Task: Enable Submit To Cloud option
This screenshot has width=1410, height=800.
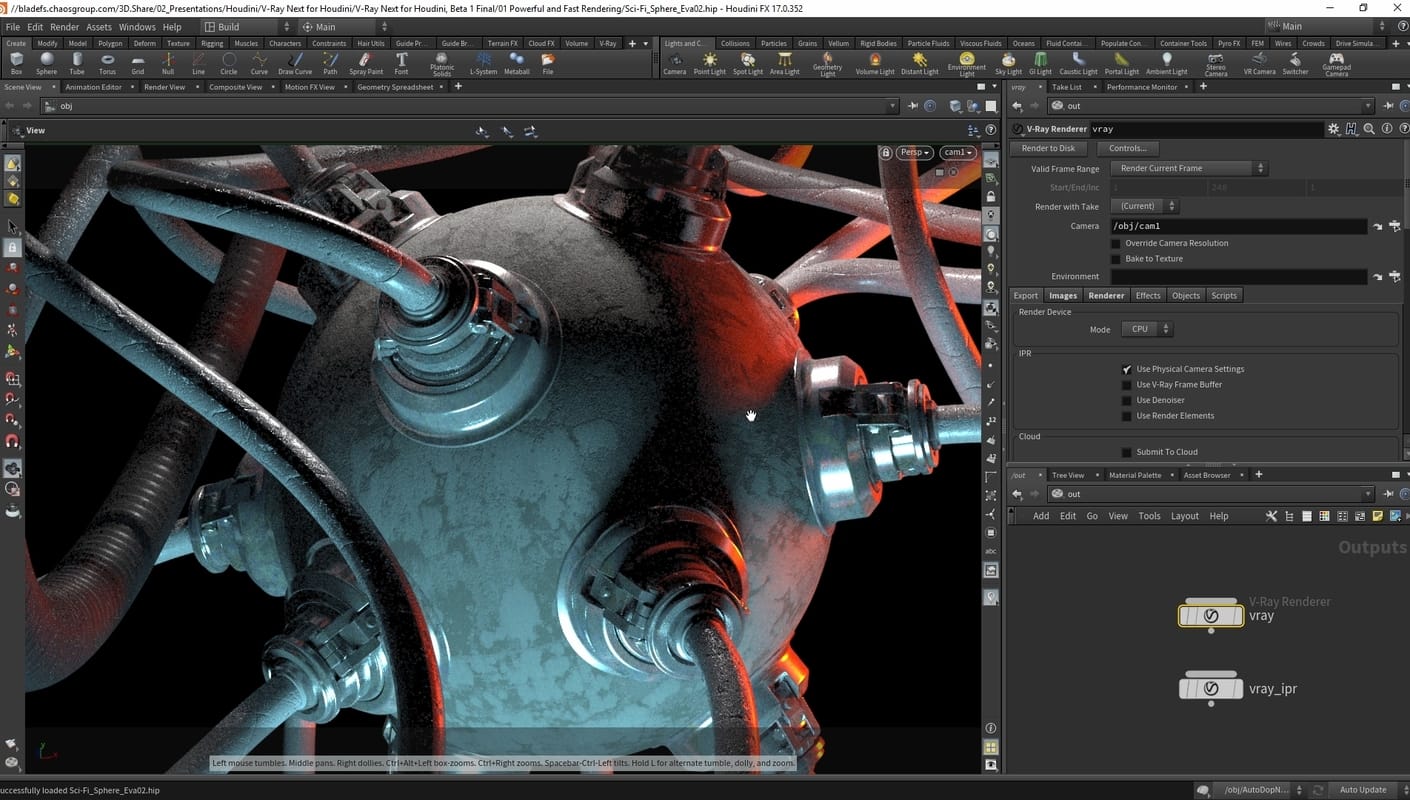Action: tap(1127, 452)
